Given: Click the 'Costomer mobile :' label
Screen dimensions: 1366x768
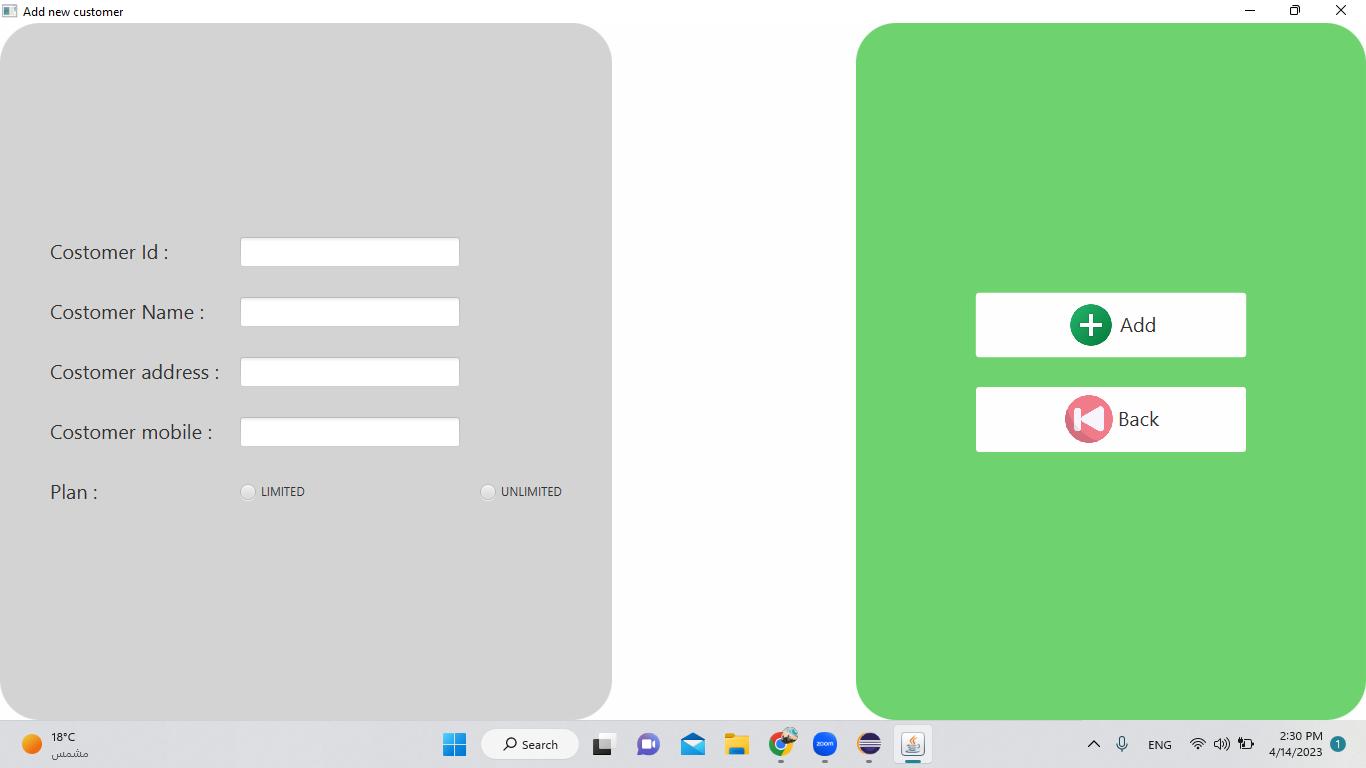Looking at the screenshot, I should [131, 432].
